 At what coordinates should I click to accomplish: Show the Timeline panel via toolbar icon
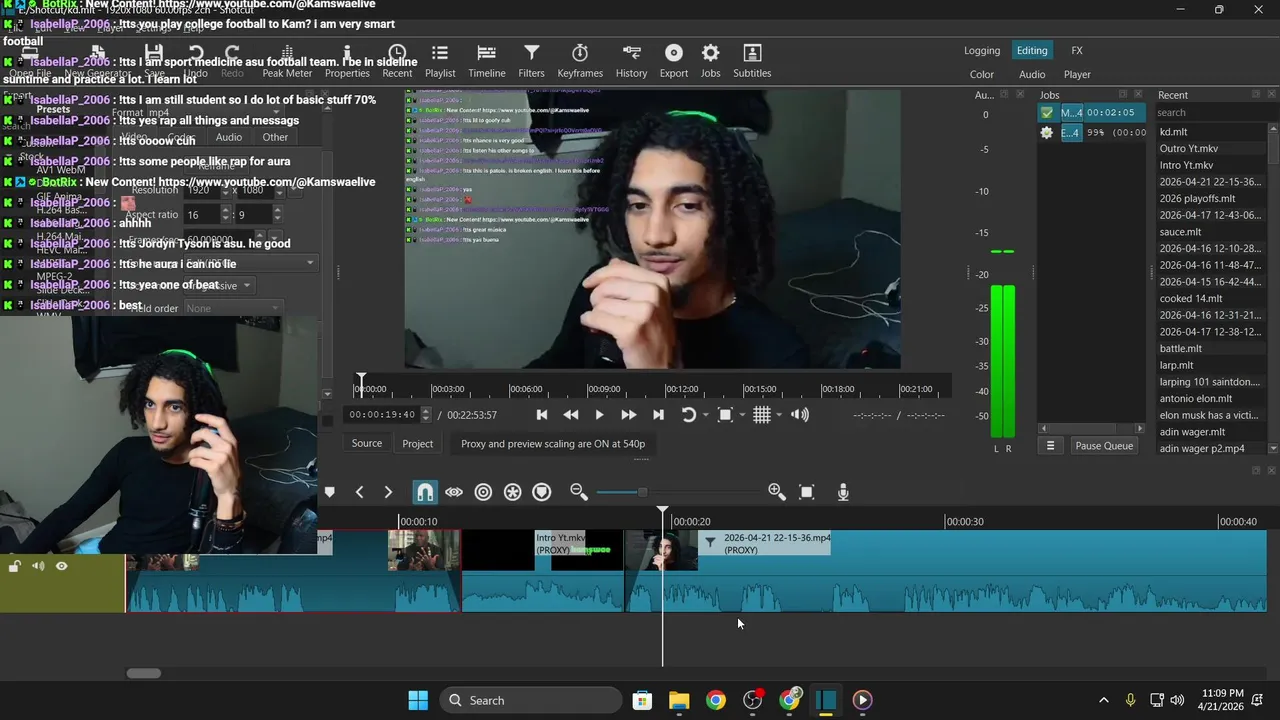[487, 61]
